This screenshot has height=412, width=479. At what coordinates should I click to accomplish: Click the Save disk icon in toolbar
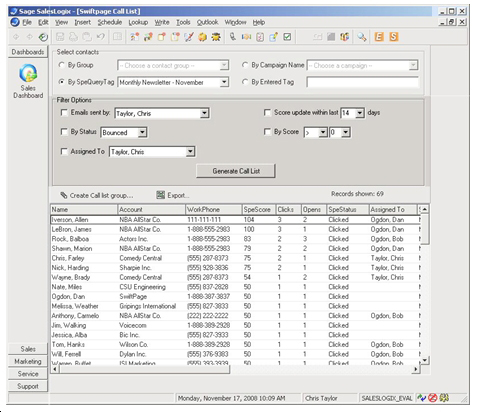60,37
